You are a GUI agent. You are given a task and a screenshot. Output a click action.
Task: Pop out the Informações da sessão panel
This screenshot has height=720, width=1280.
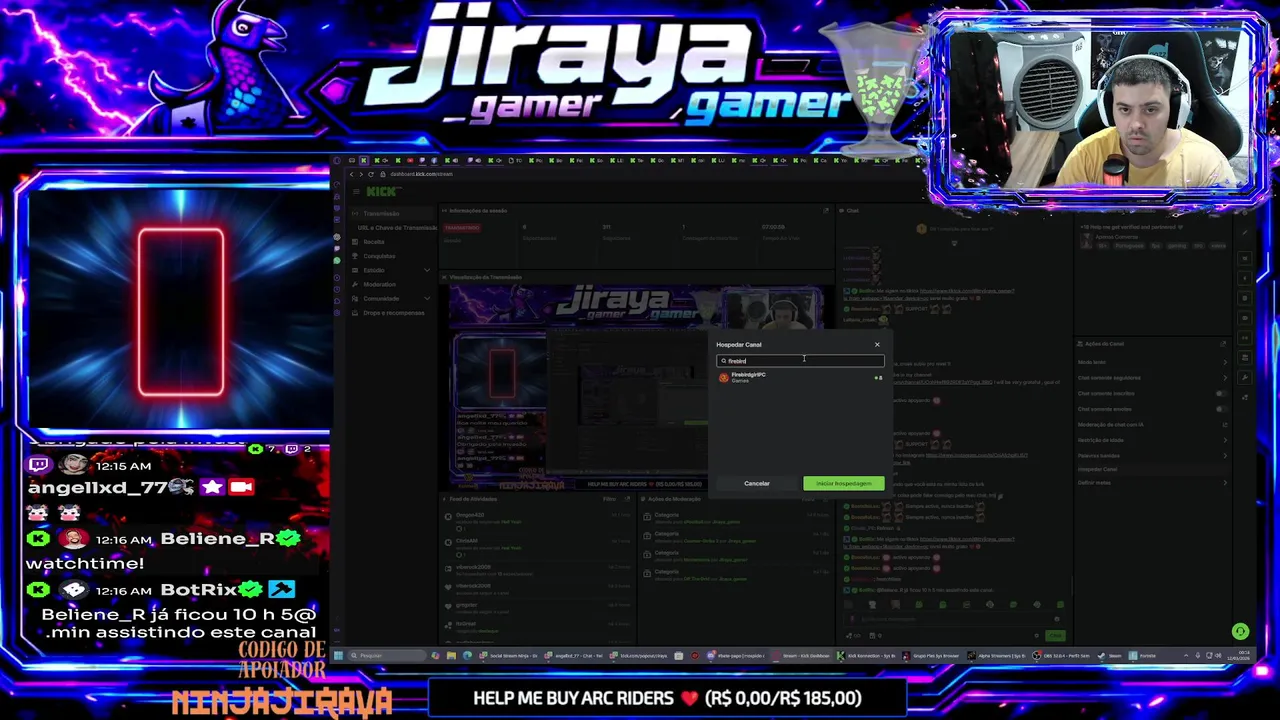(x=826, y=211)
